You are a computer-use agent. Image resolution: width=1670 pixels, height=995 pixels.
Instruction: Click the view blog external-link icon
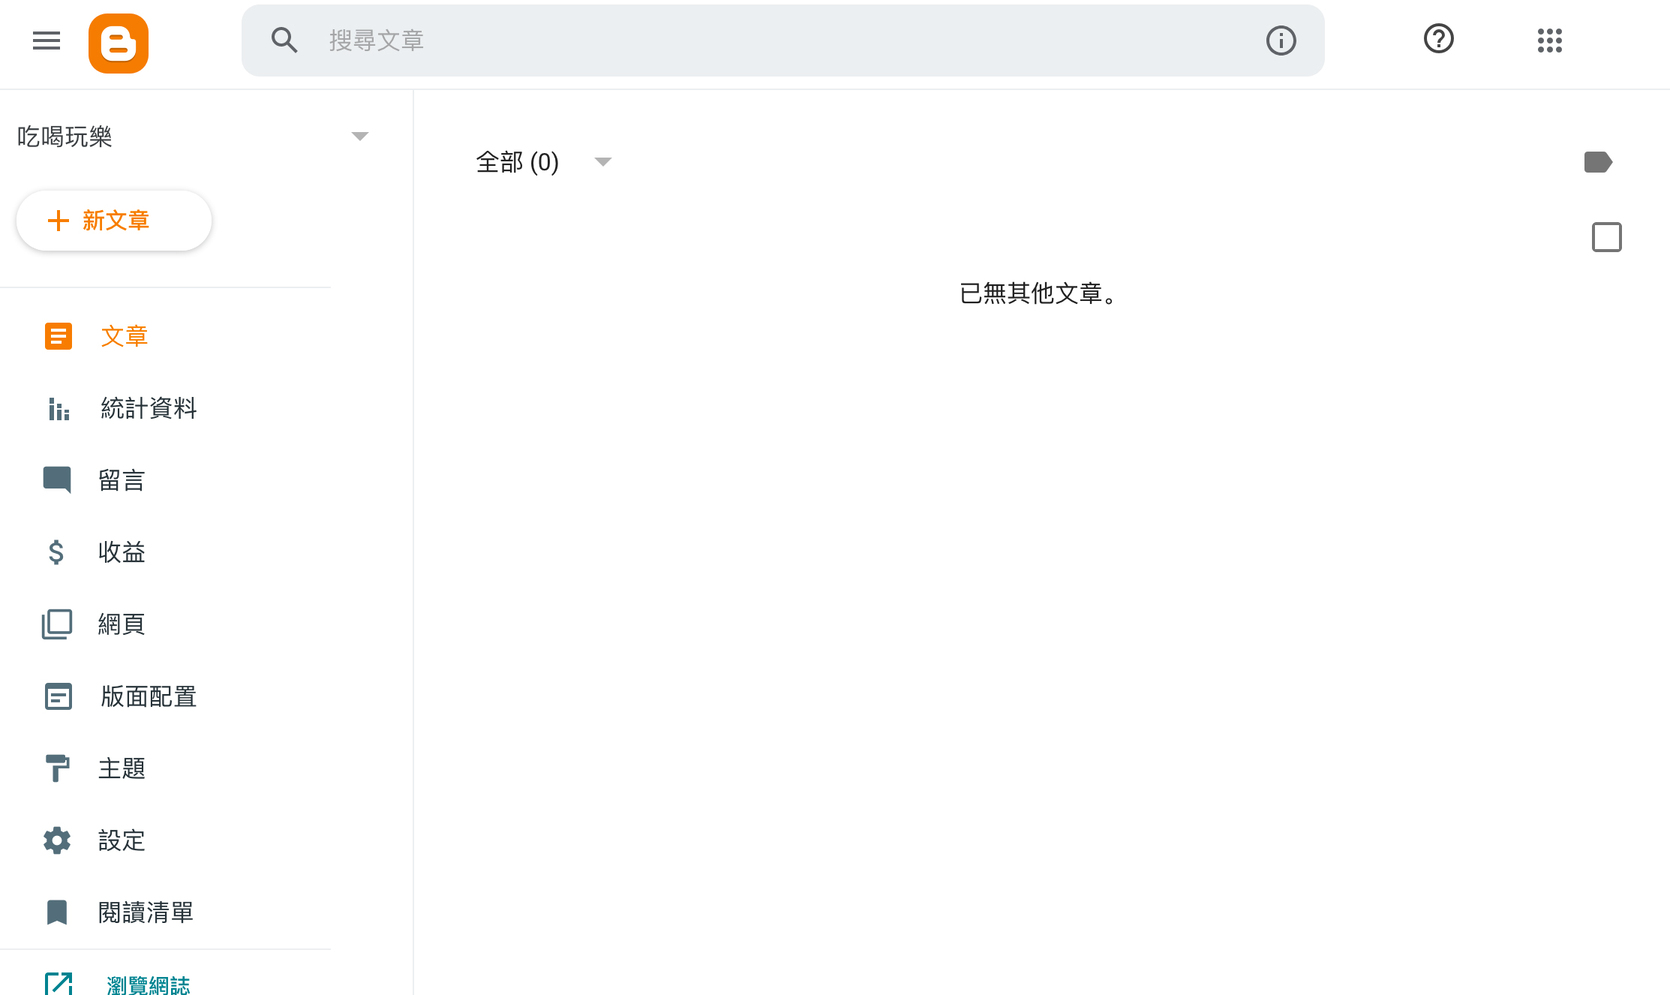pos(58,984)
